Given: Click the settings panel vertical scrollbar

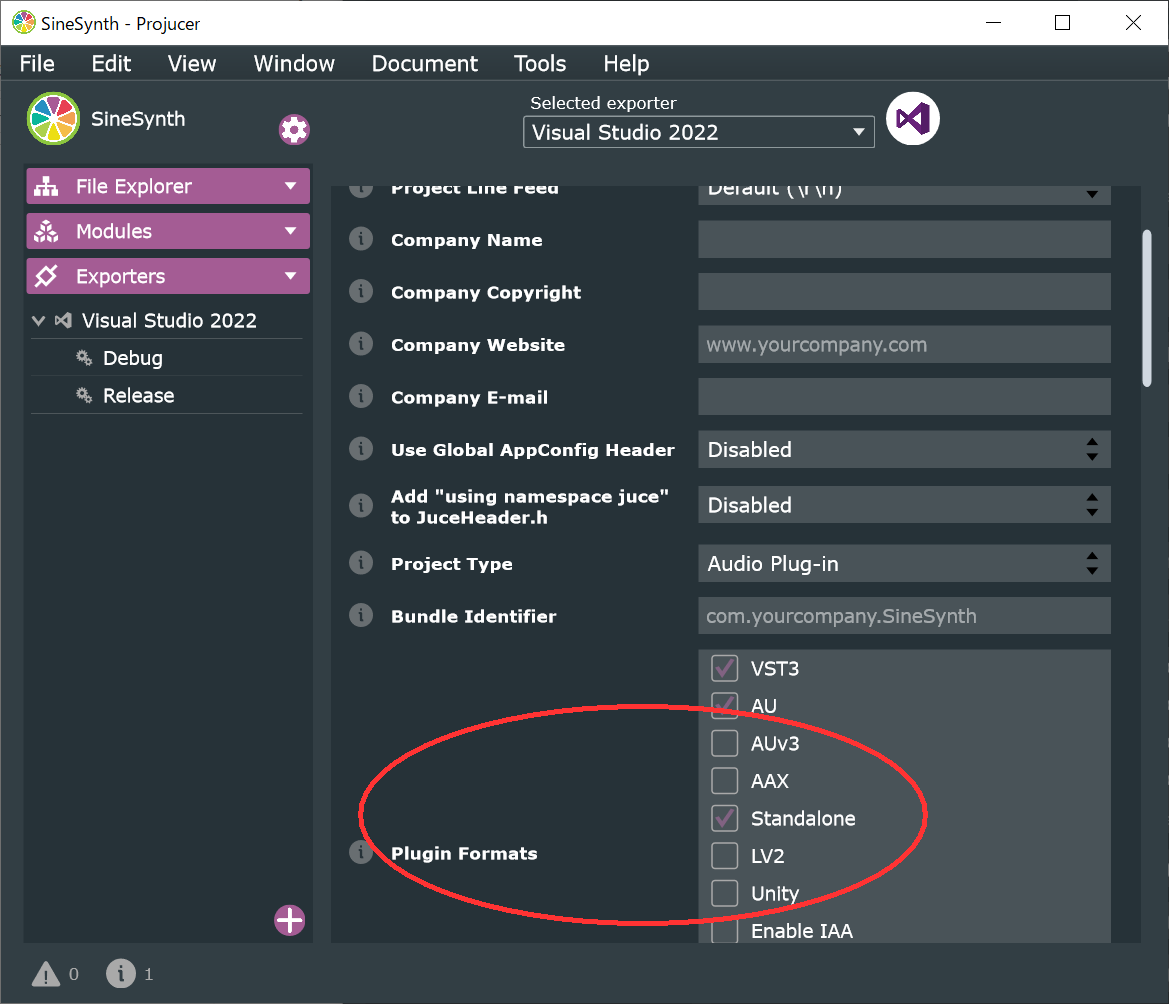Looking at the screenshot, I should pos(1147,308).
